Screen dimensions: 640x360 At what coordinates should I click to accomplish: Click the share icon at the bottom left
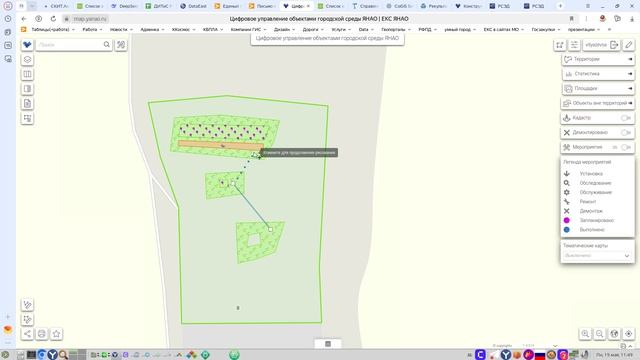[27, 334]
